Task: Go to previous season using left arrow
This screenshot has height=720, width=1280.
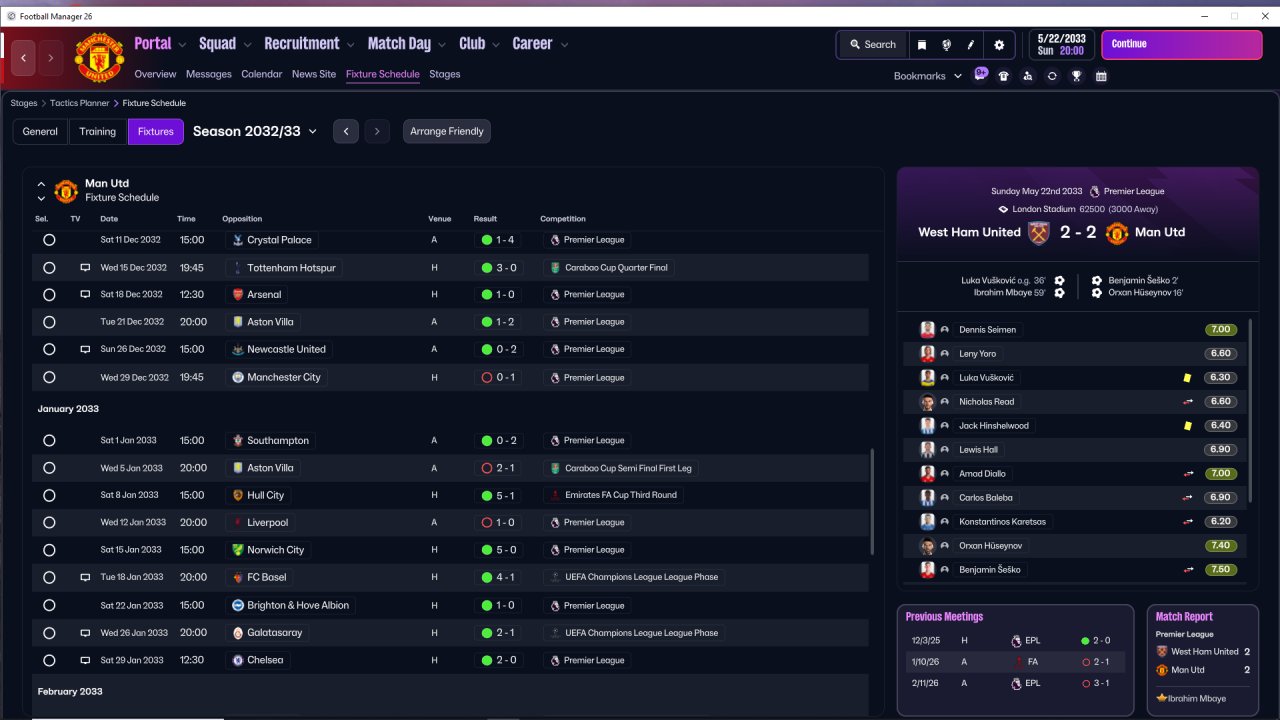Action: 346,132
